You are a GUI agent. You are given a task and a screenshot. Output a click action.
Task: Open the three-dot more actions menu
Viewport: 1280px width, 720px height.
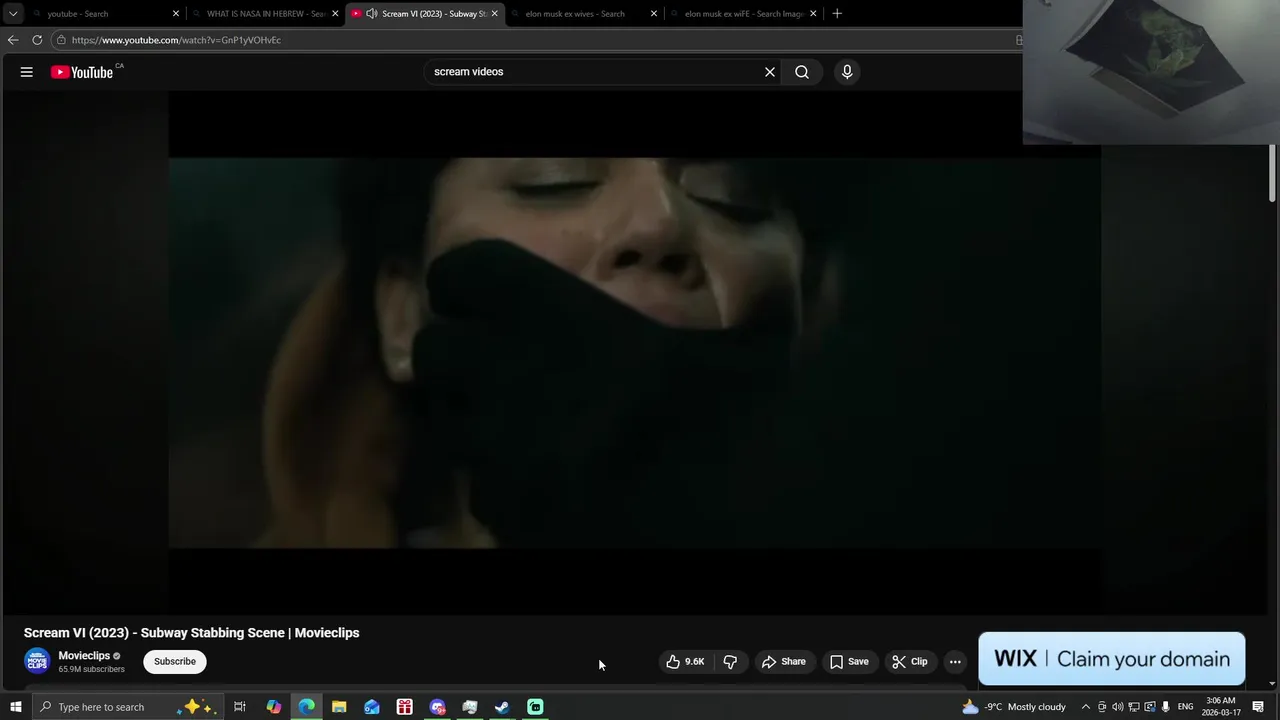[x=955, y=661]
